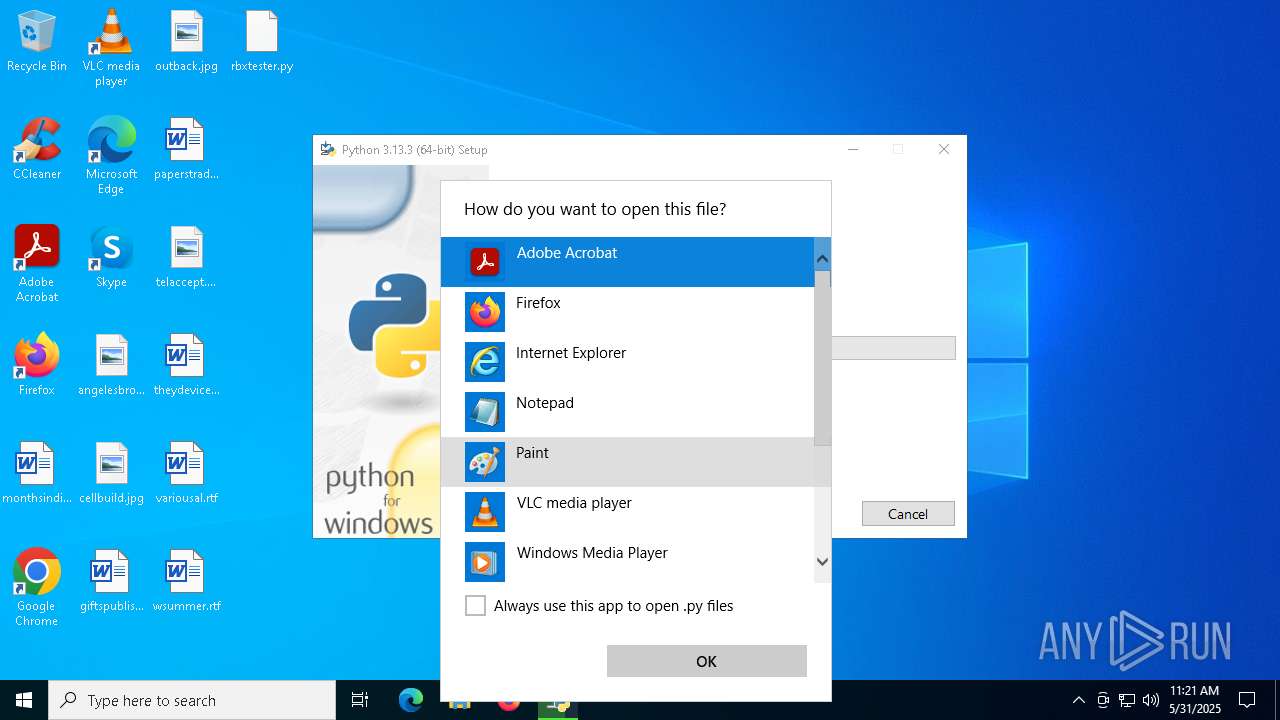This screenshot has width=1280, height=720.
Task: Select the CCleaner desktop shortcut
Action: pos(37,150)
